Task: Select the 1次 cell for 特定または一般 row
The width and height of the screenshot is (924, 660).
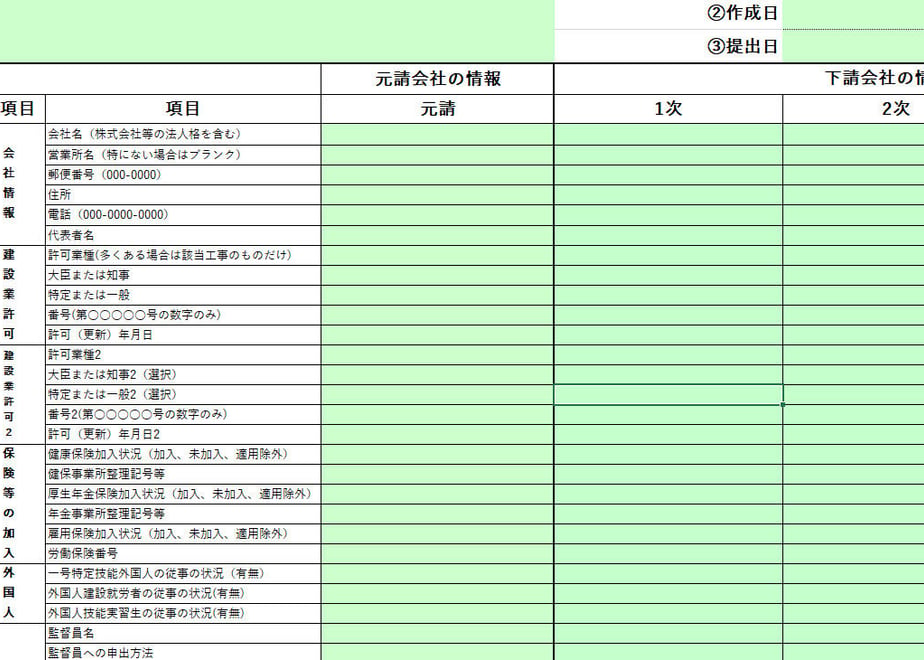Action: pyautogui.click(x=668, y=295)
